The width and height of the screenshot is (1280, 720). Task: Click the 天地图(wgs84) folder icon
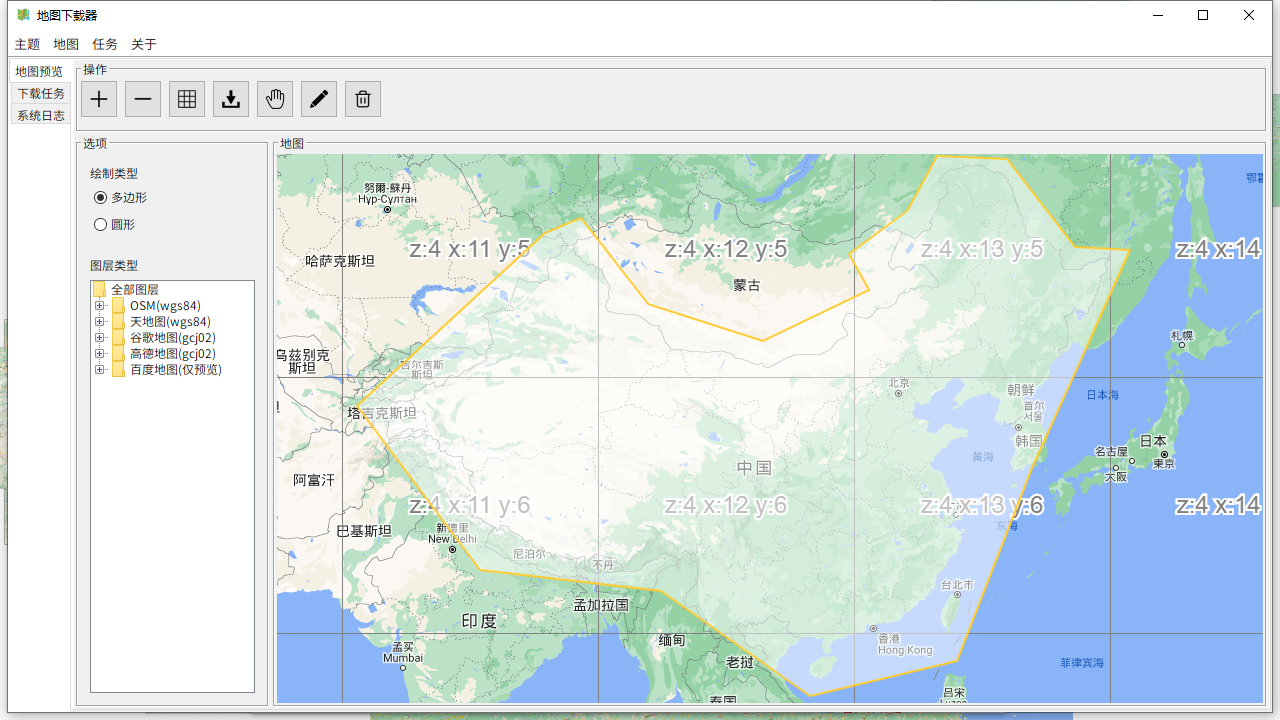(x=118, y=321)
